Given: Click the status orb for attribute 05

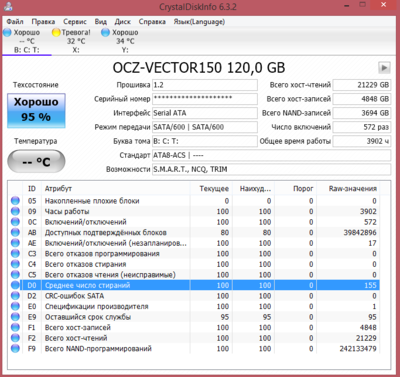Looking at the screenshot, I should point(15,201).
